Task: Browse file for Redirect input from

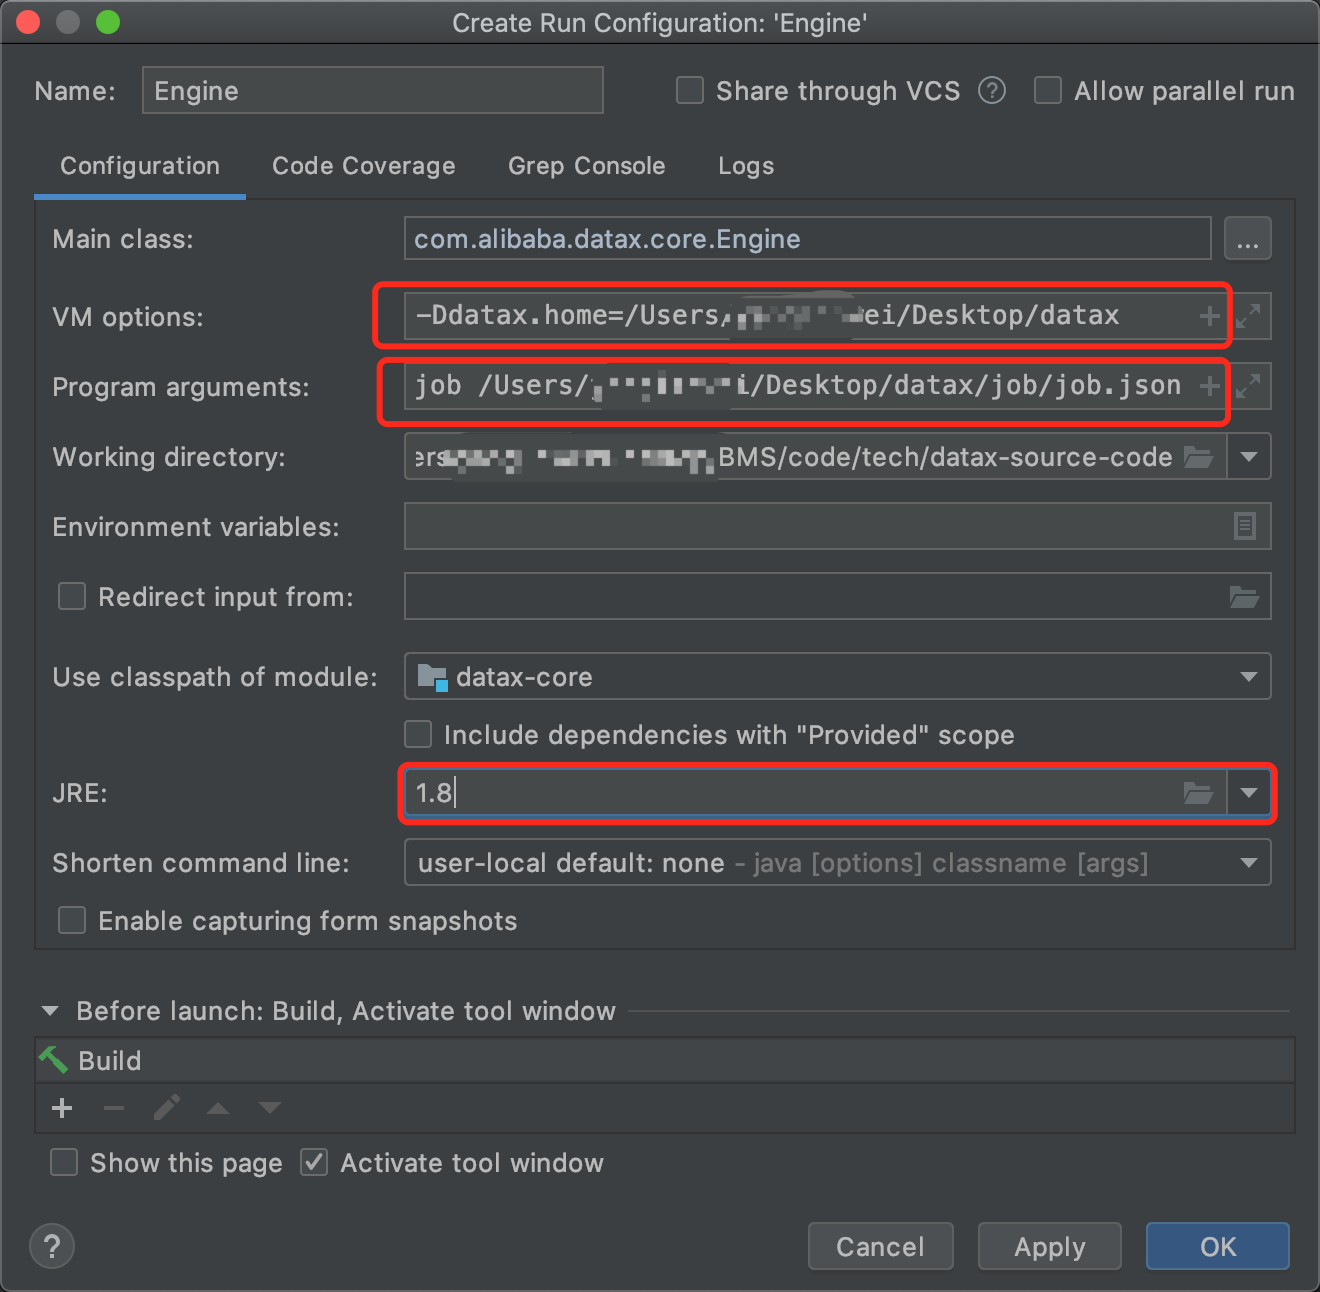Action: (1244, 597)
